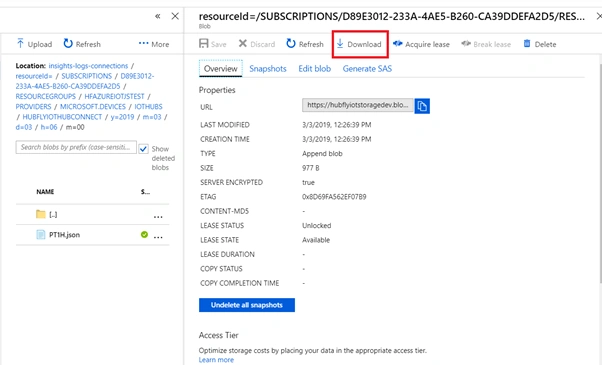Switch to the Overview tab

coord(220,69)
